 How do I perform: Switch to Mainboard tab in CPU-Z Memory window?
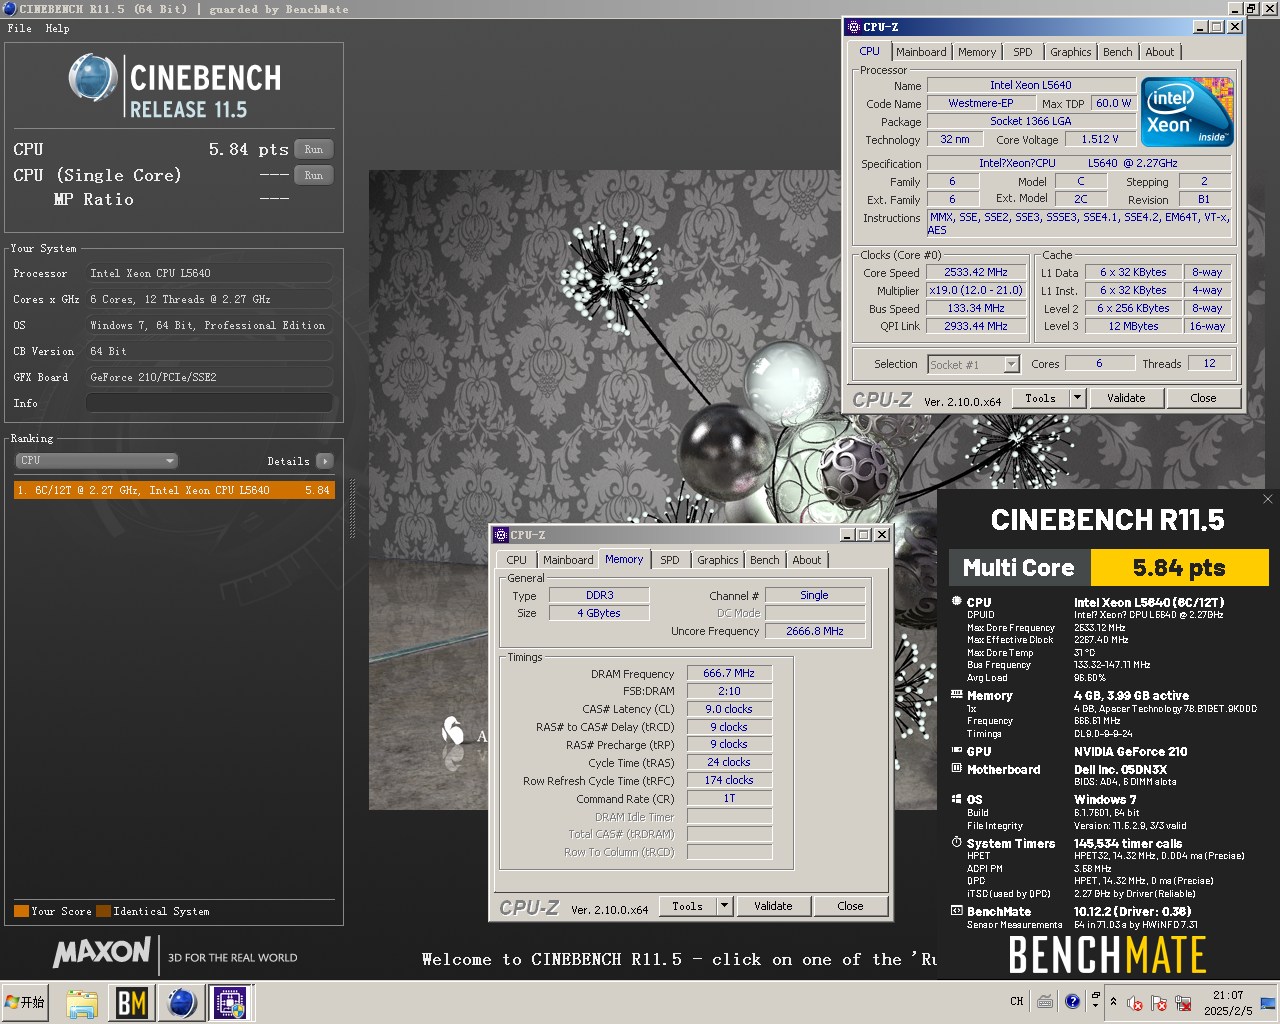pyautogui.click(x=568, y=560)
